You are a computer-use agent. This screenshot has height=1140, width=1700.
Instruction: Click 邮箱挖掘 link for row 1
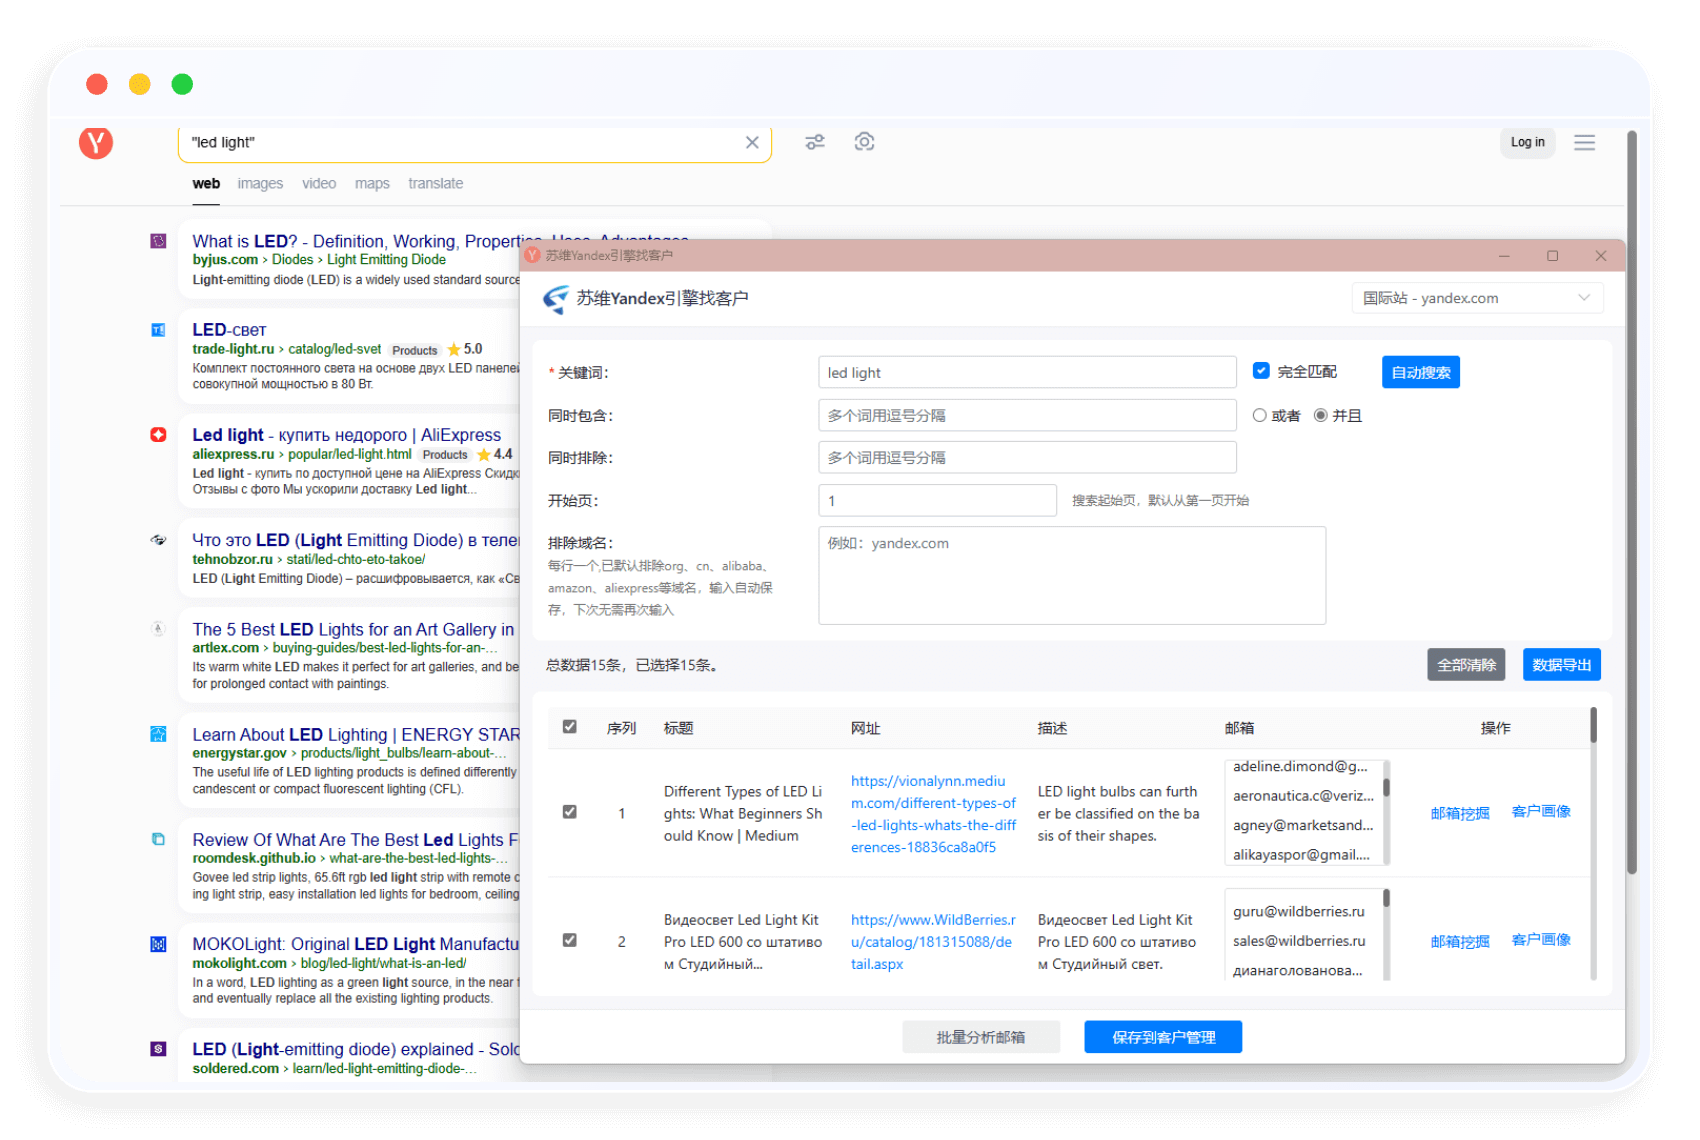[1460, 813]
